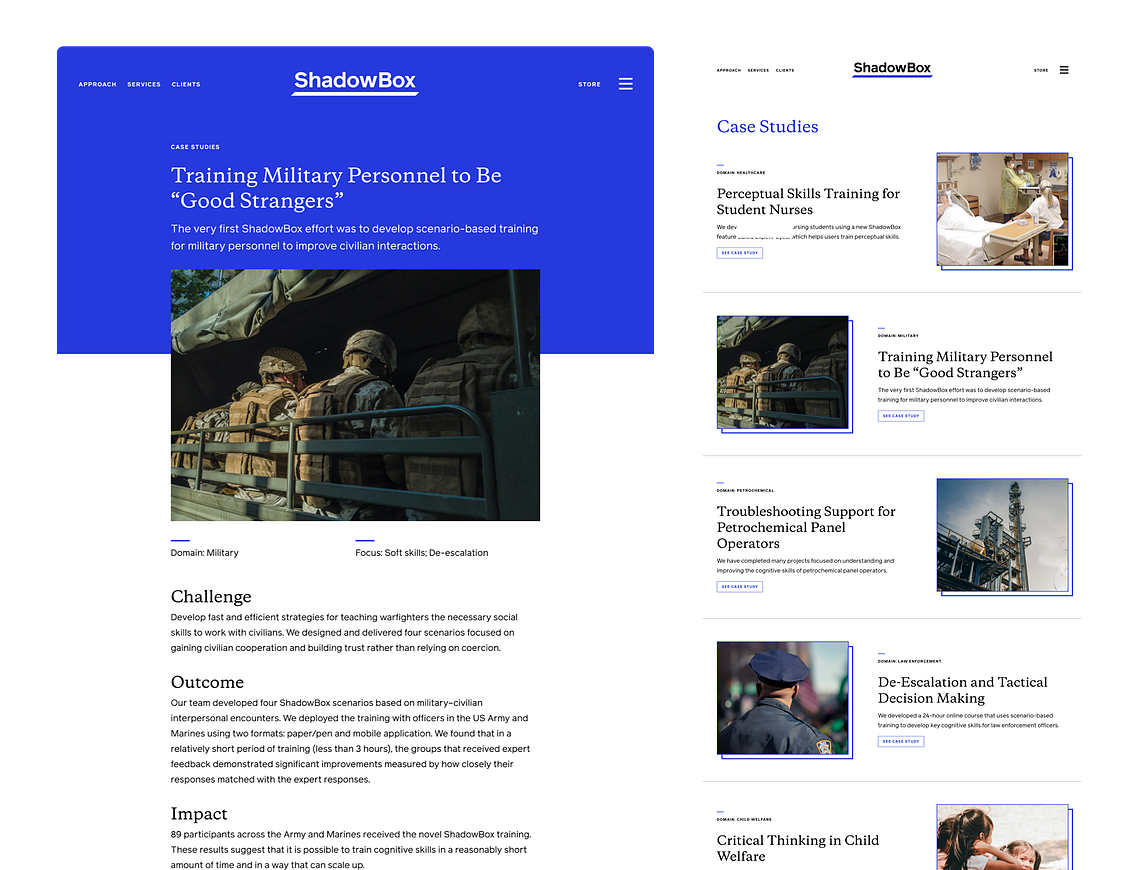Open Services in blue header navigation
This screenshot has height=870, width=1139.
[144, 84]
